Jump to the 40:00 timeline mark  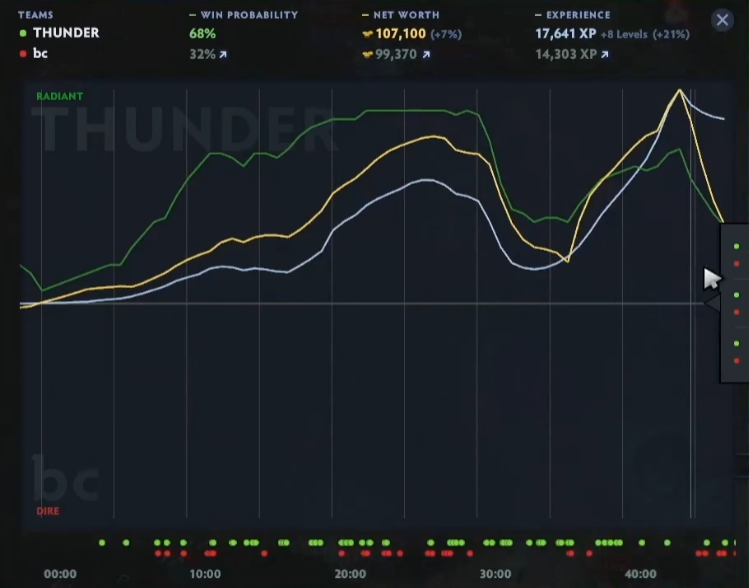[x=640, y=574]
